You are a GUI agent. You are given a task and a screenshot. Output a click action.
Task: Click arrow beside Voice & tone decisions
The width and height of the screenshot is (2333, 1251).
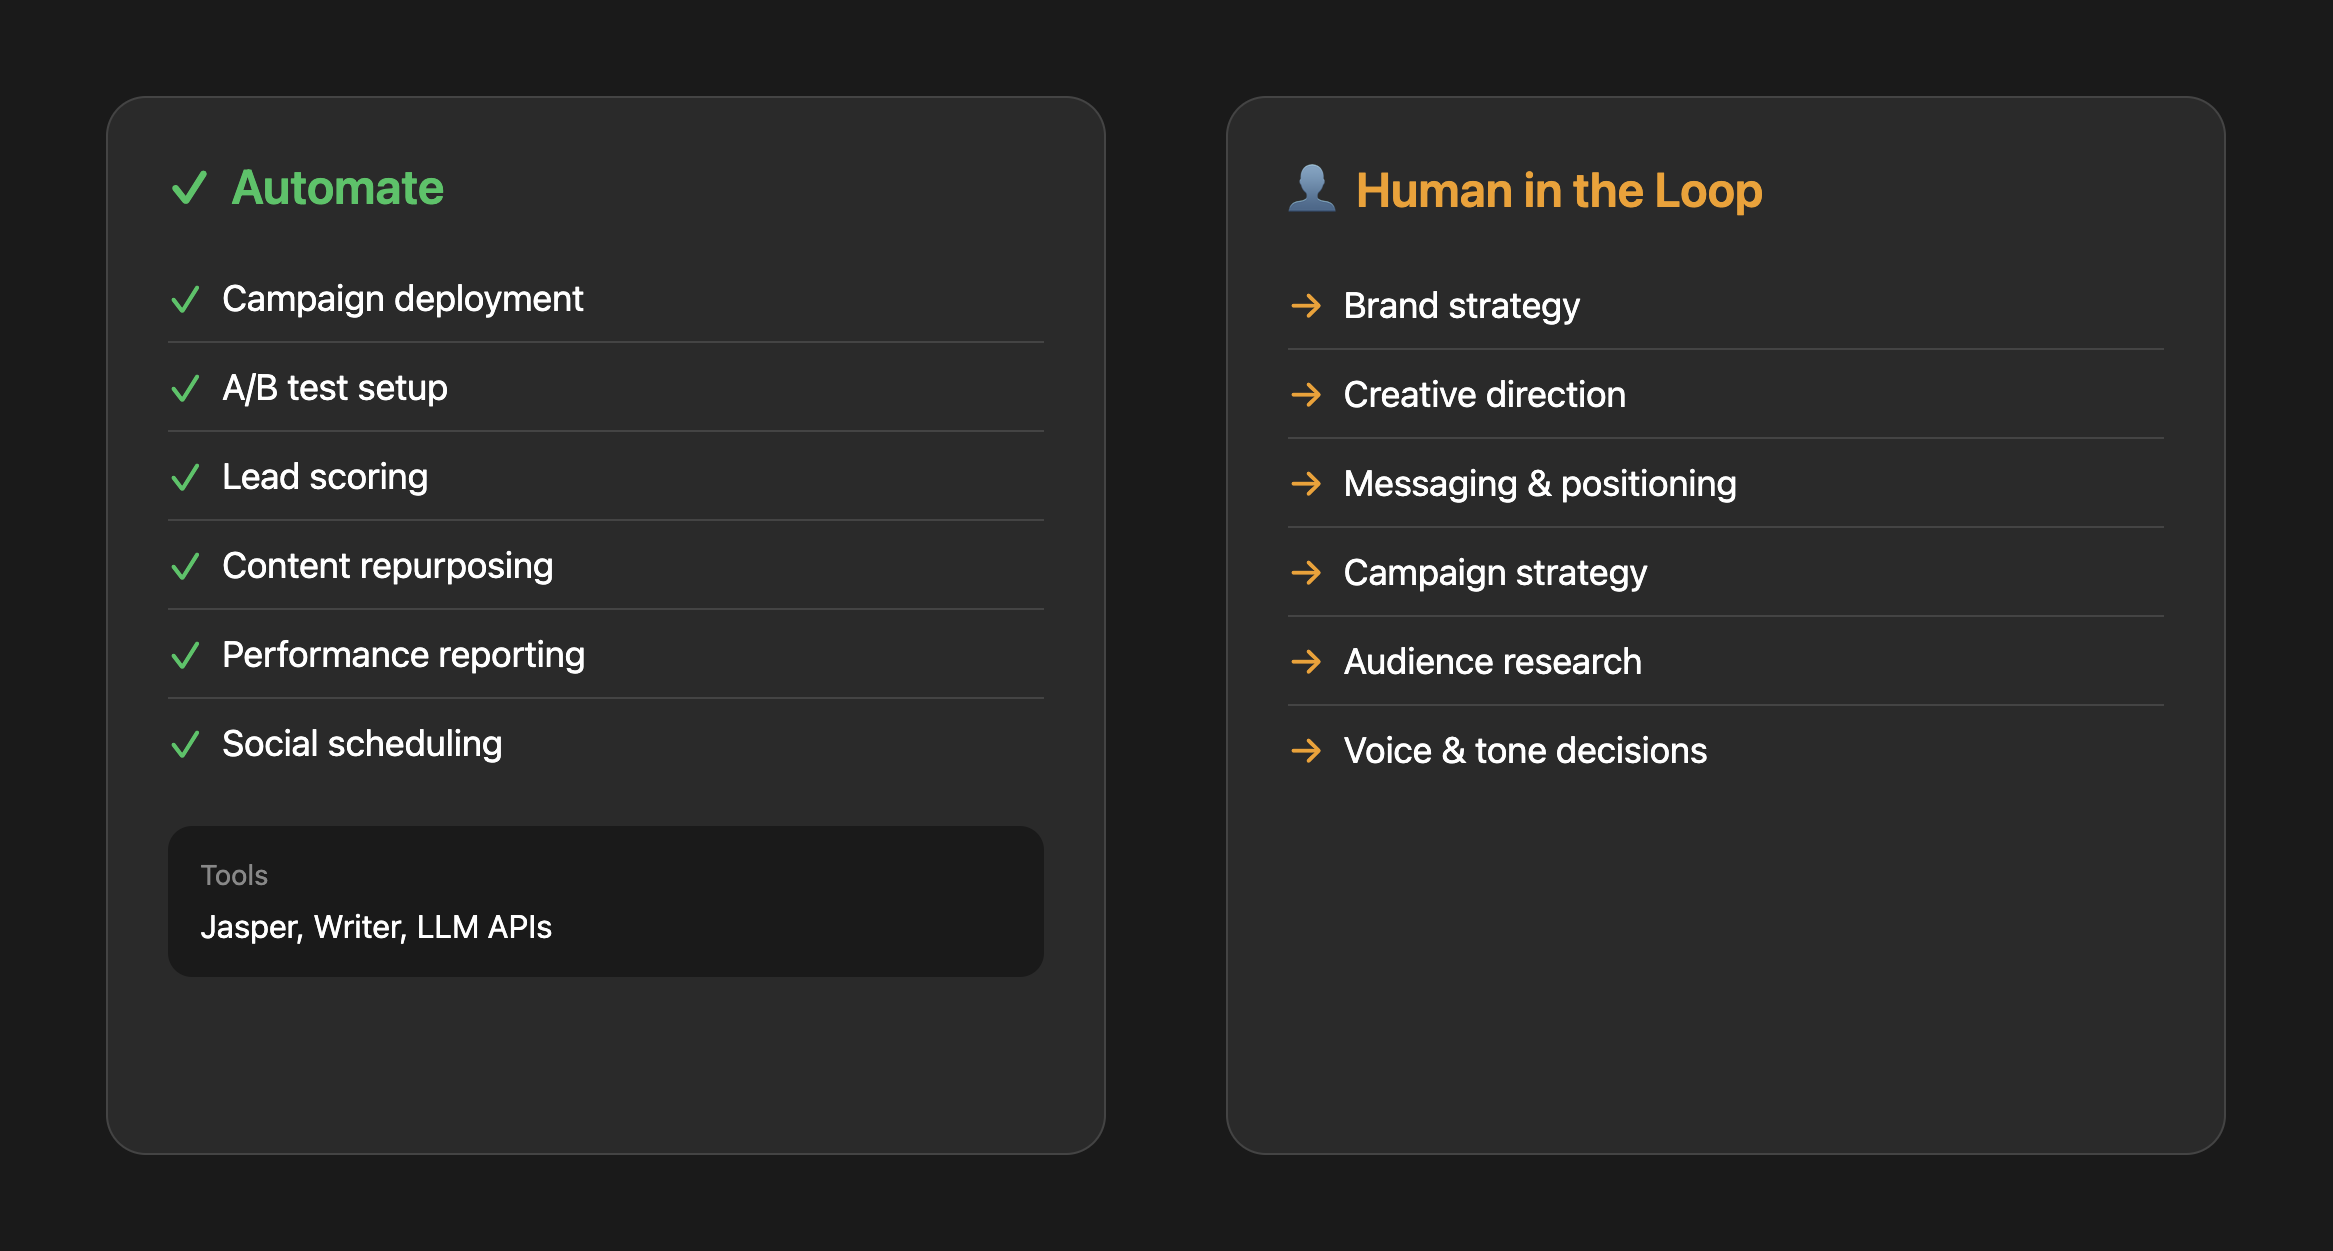pyautogui.click(x=1306, y=750)
